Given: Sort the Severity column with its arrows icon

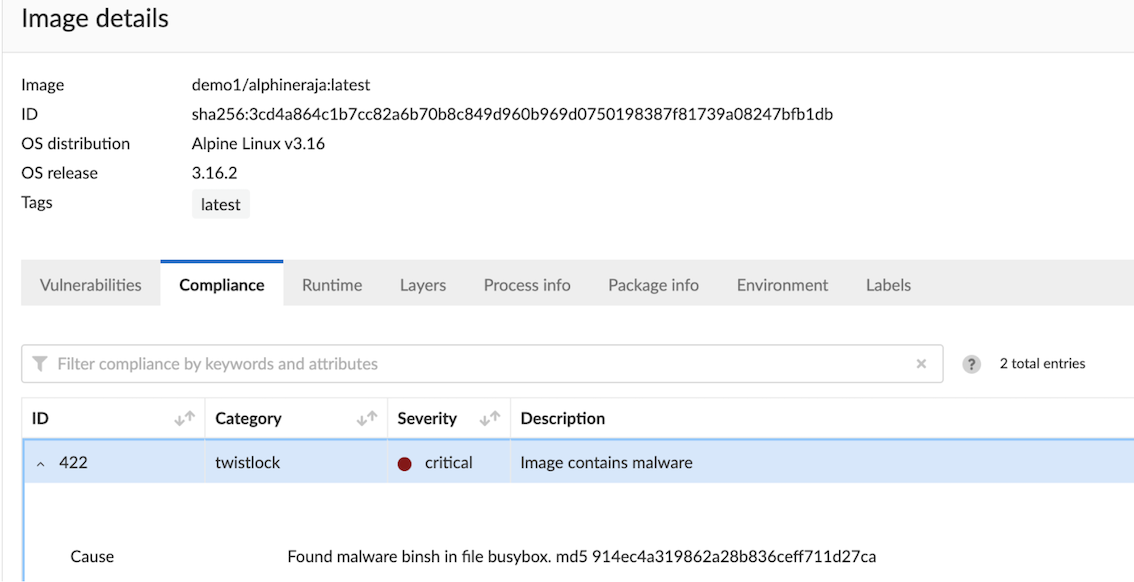Looking at the screenshot, I should 491,418.
